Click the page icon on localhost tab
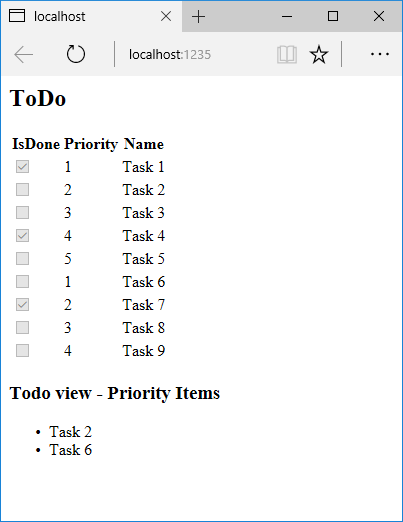 point(17,16)
